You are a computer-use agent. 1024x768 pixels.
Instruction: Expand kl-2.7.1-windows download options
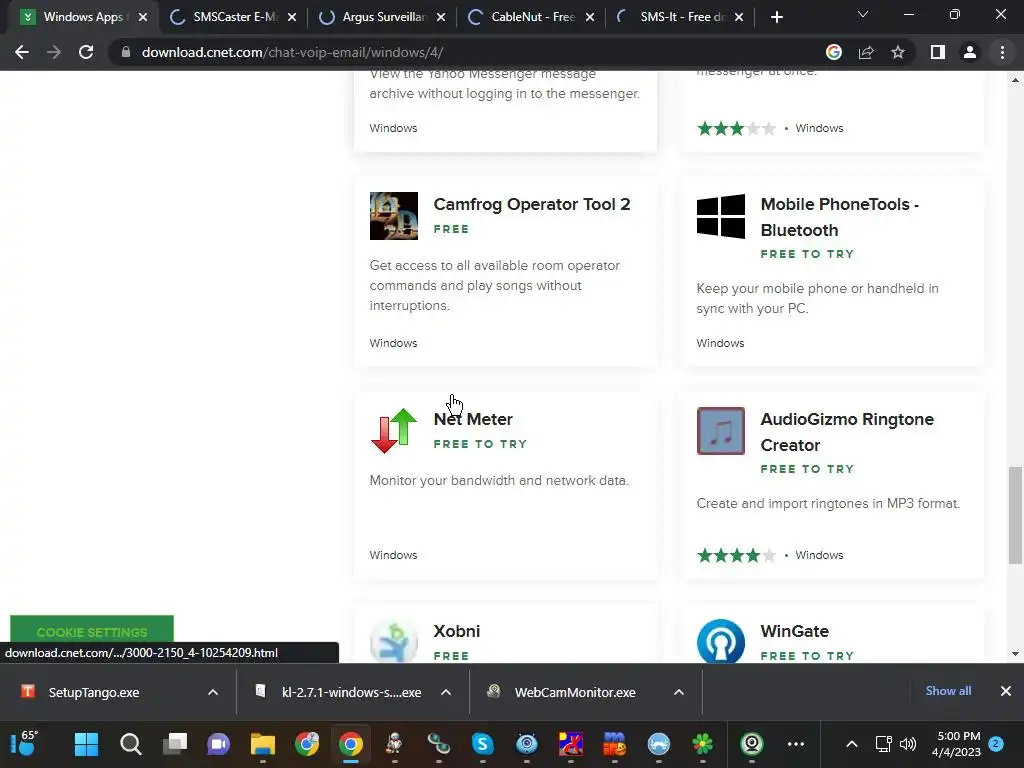[x=446, y=692]
